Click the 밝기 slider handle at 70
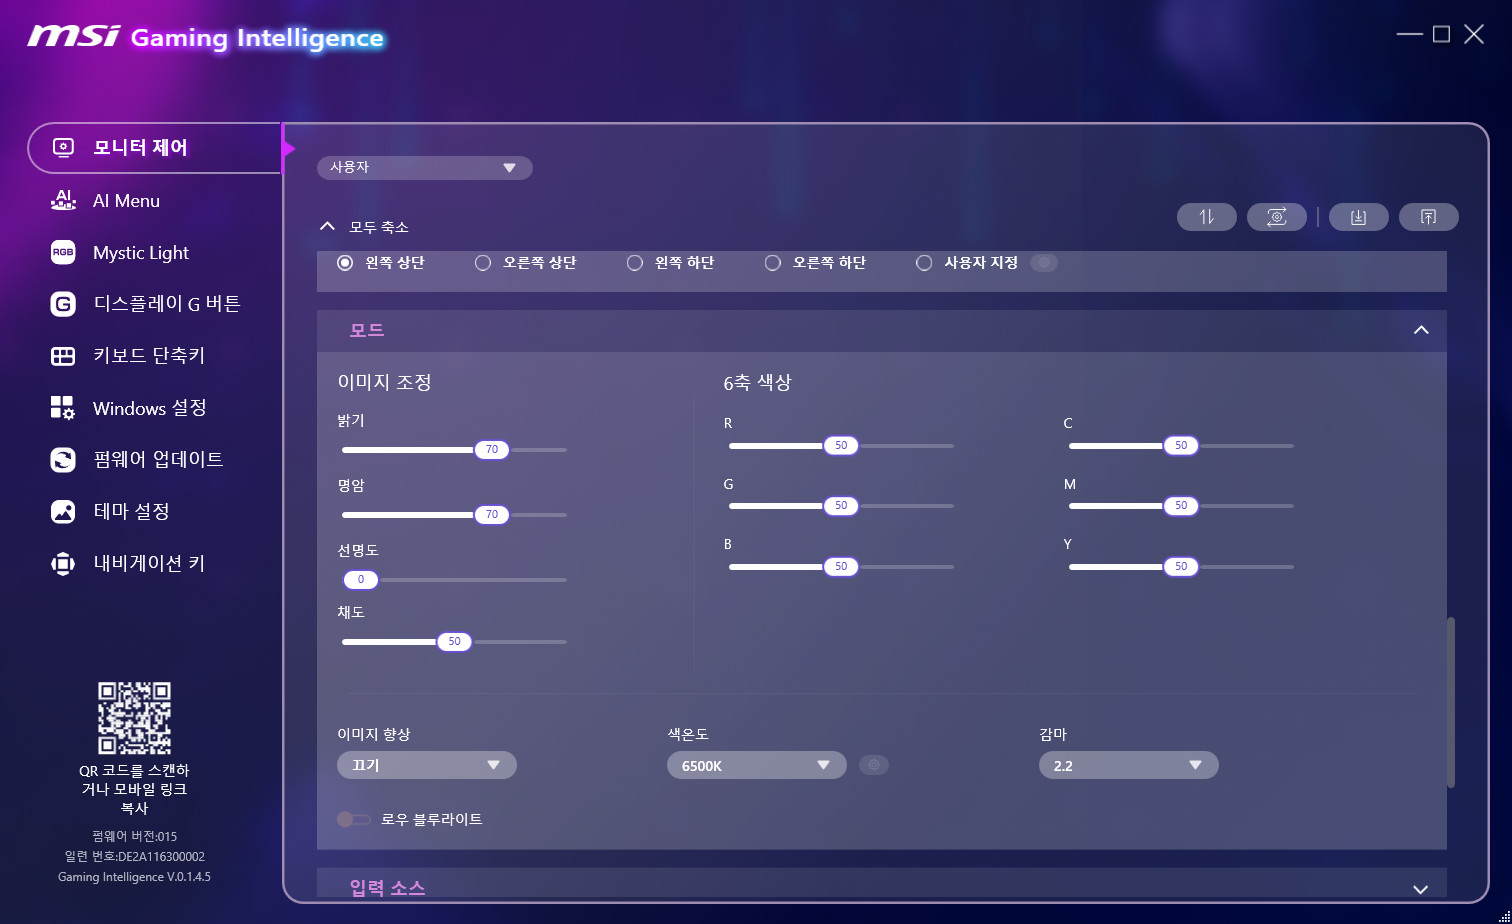The width and height of the screenshot is (1512, 924). pos(492,450)
